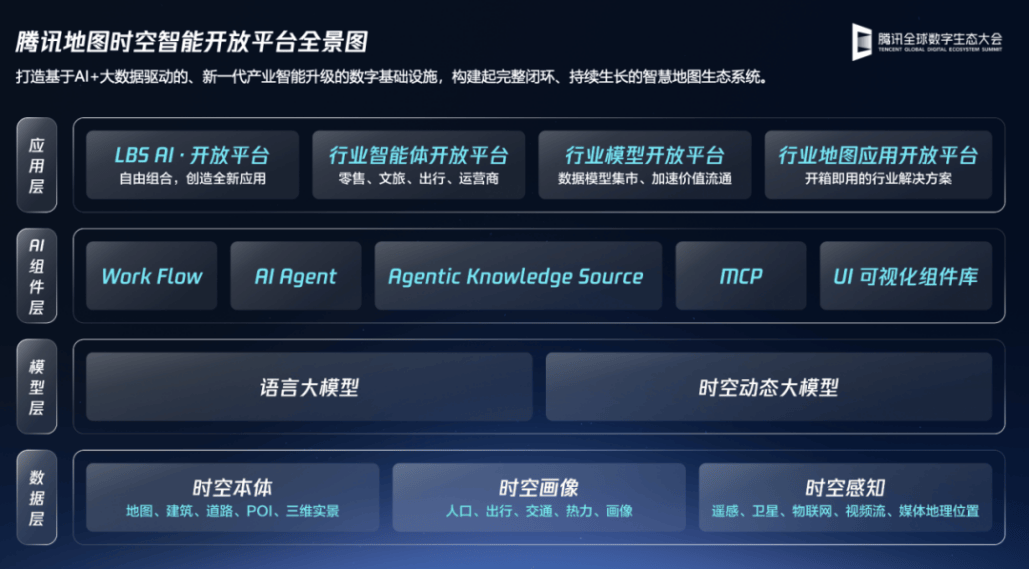Click the Work Flow component block
This screenshot has width=1029, height=569.
coord(152,276)
